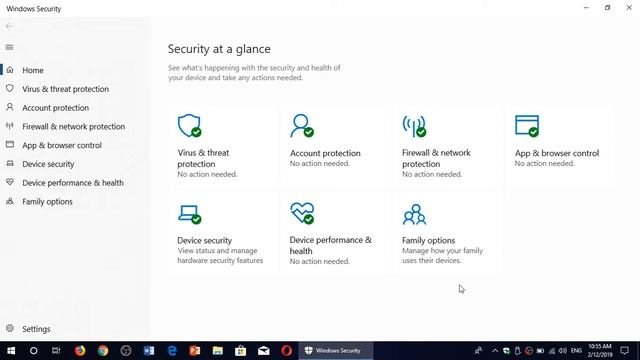Open the Action Center notification icon
Image resolution: width=640 pixels, height=360 pixels.
(x=624, y=351)
